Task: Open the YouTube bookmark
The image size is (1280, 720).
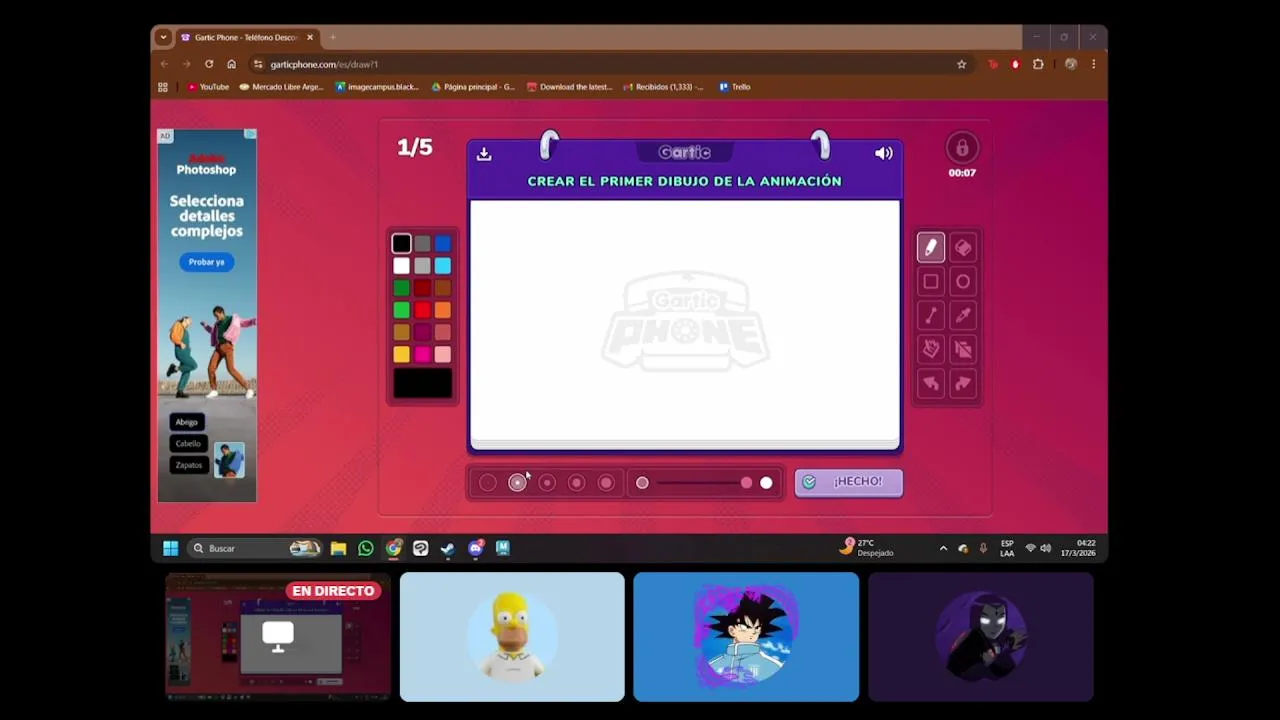Action: 208,87
